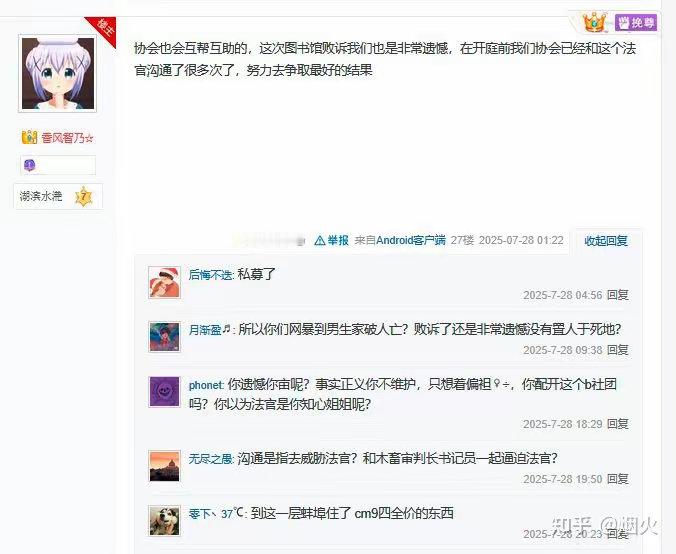The height and width of the screenshot is (554, 676).
Task: Reply to 后悔不迭's comment
Action: coord(617,295)
